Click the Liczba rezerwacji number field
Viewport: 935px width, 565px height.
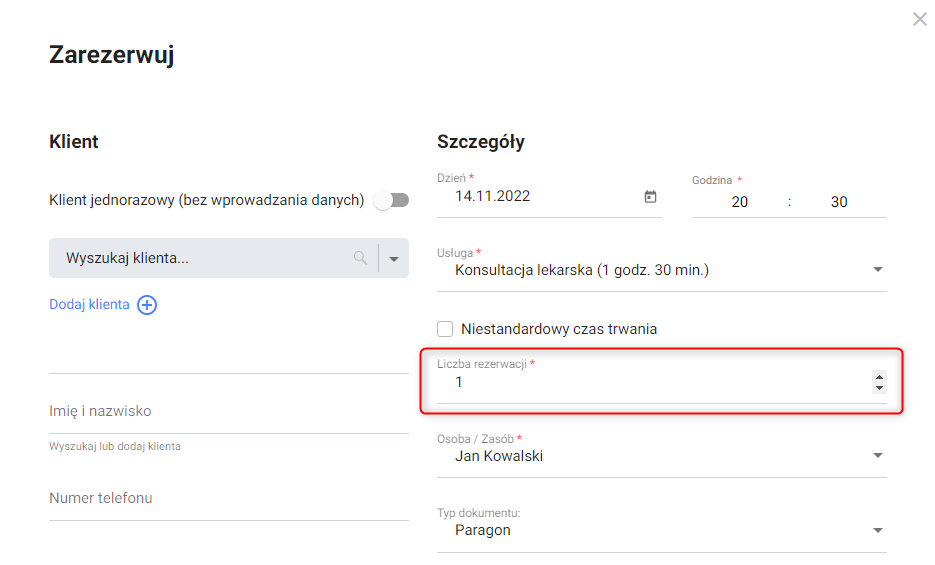tap(650, 382)
